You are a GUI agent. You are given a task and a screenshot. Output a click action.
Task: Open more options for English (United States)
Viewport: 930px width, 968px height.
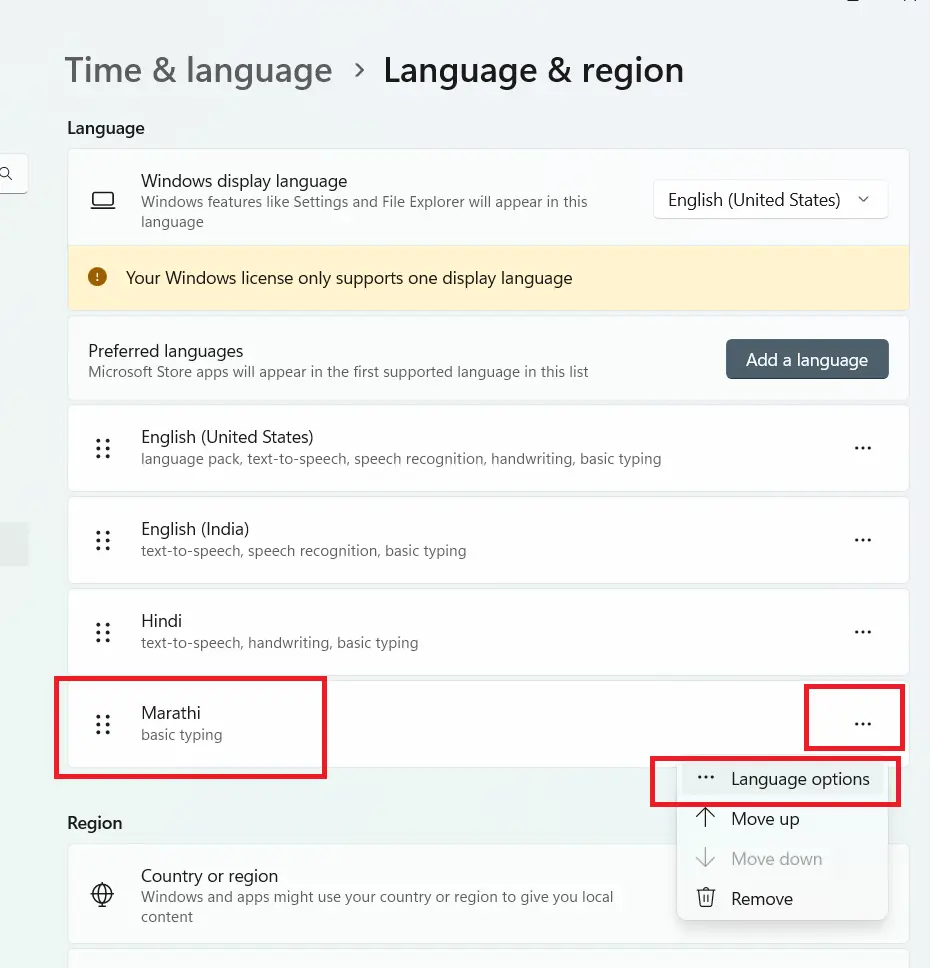(x=862, y=448)
